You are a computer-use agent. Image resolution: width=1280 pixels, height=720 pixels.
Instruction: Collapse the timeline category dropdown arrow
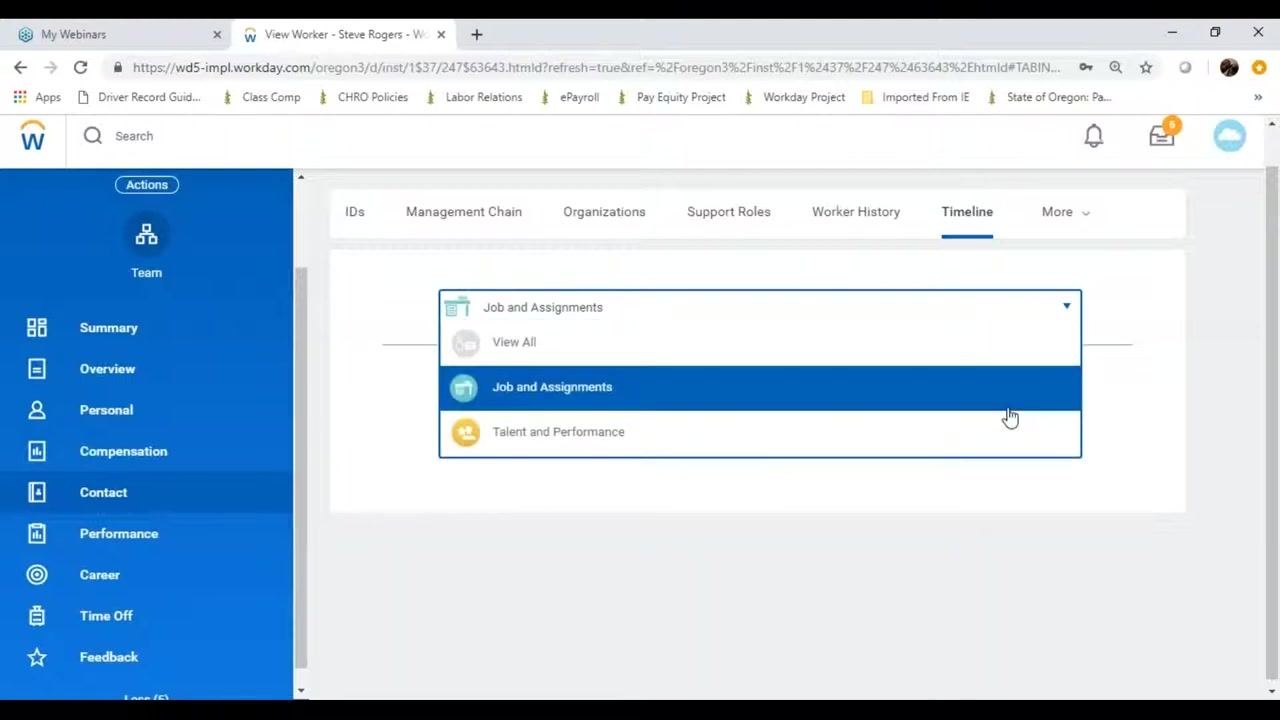(x=1067, y=306)
